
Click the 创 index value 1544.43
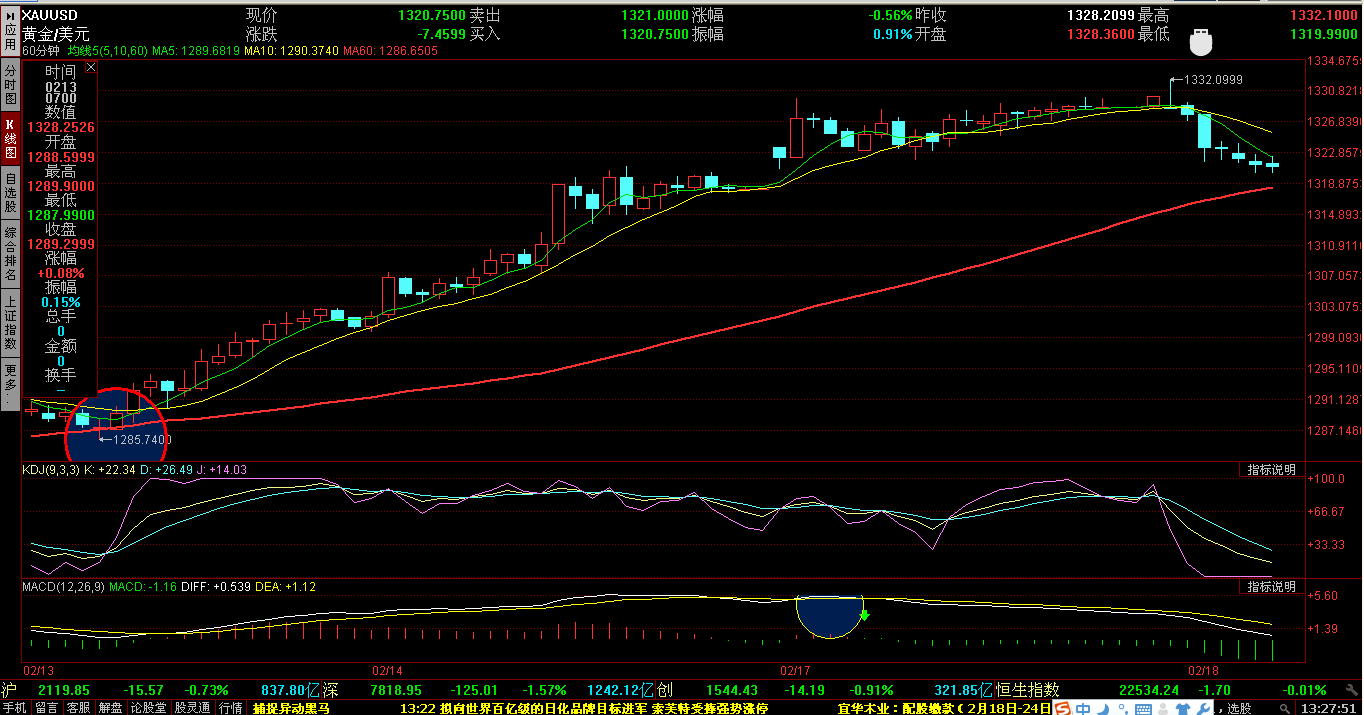tap(733, 690)
